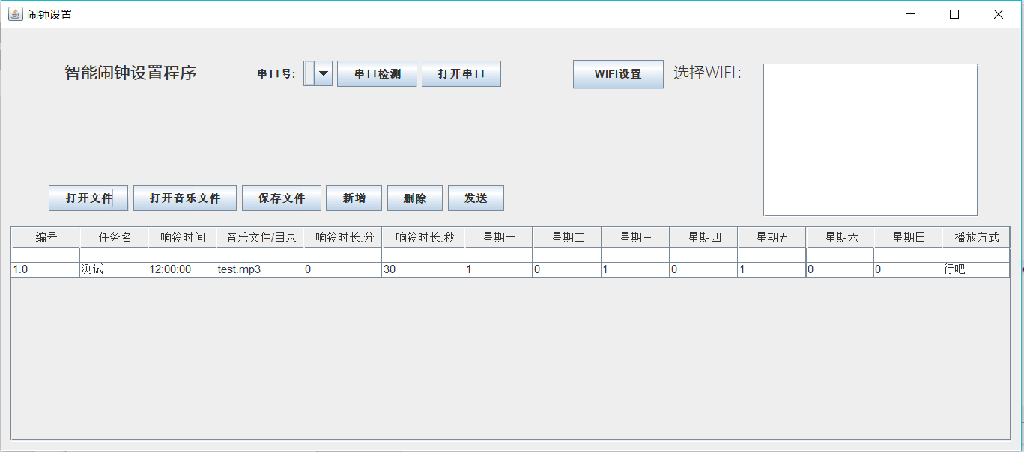Image resolution: width=1024 pixels, height=452 pixels.
Task: Minimize the 闹钟设置 window
Action: click(910, 14)
